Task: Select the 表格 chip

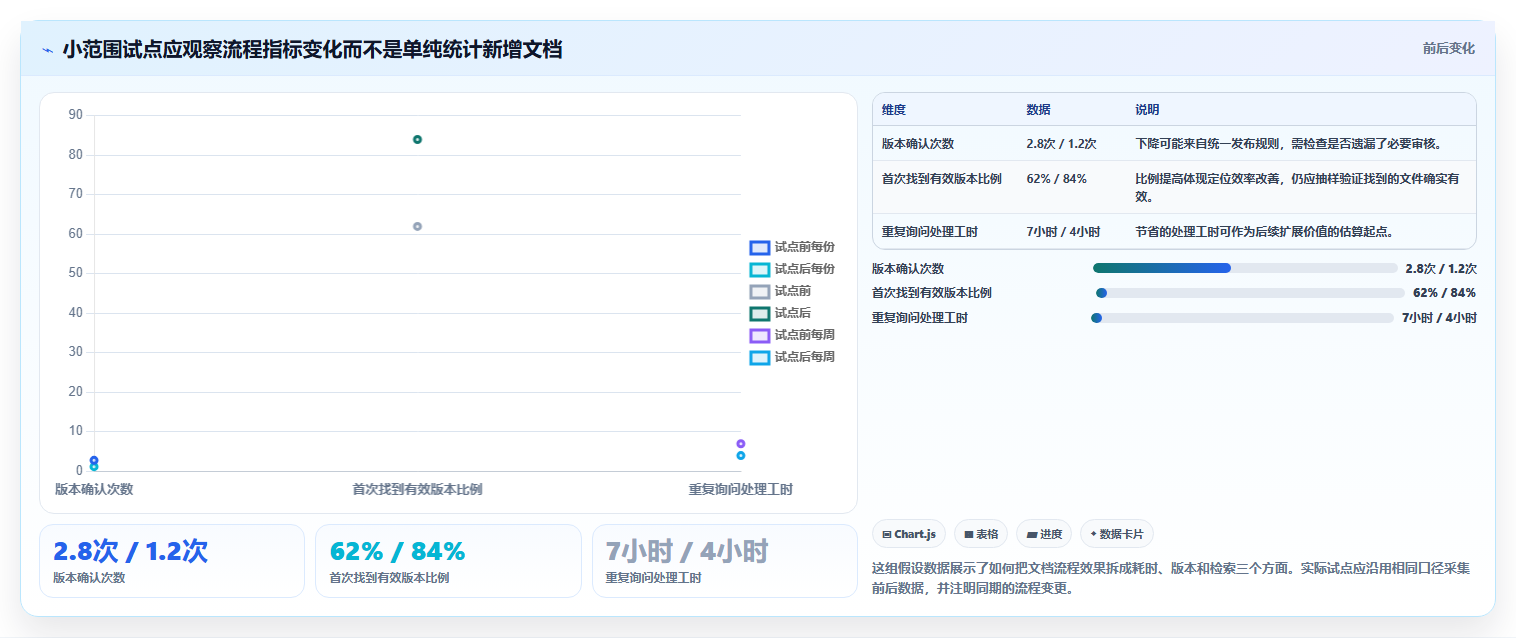Action: coord(980,534)
